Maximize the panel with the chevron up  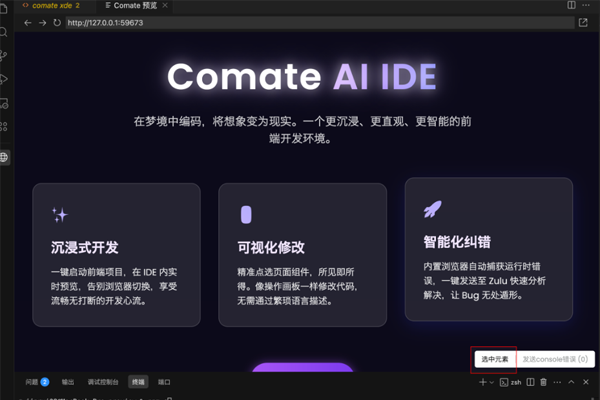pyautogui.click(x=571, y=382)
